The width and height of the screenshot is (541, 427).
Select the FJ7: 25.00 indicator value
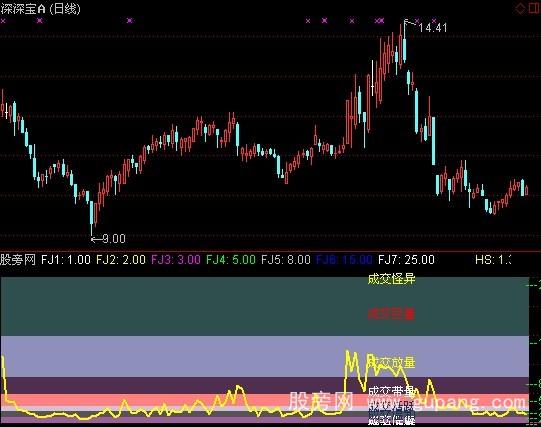(406, 259)
